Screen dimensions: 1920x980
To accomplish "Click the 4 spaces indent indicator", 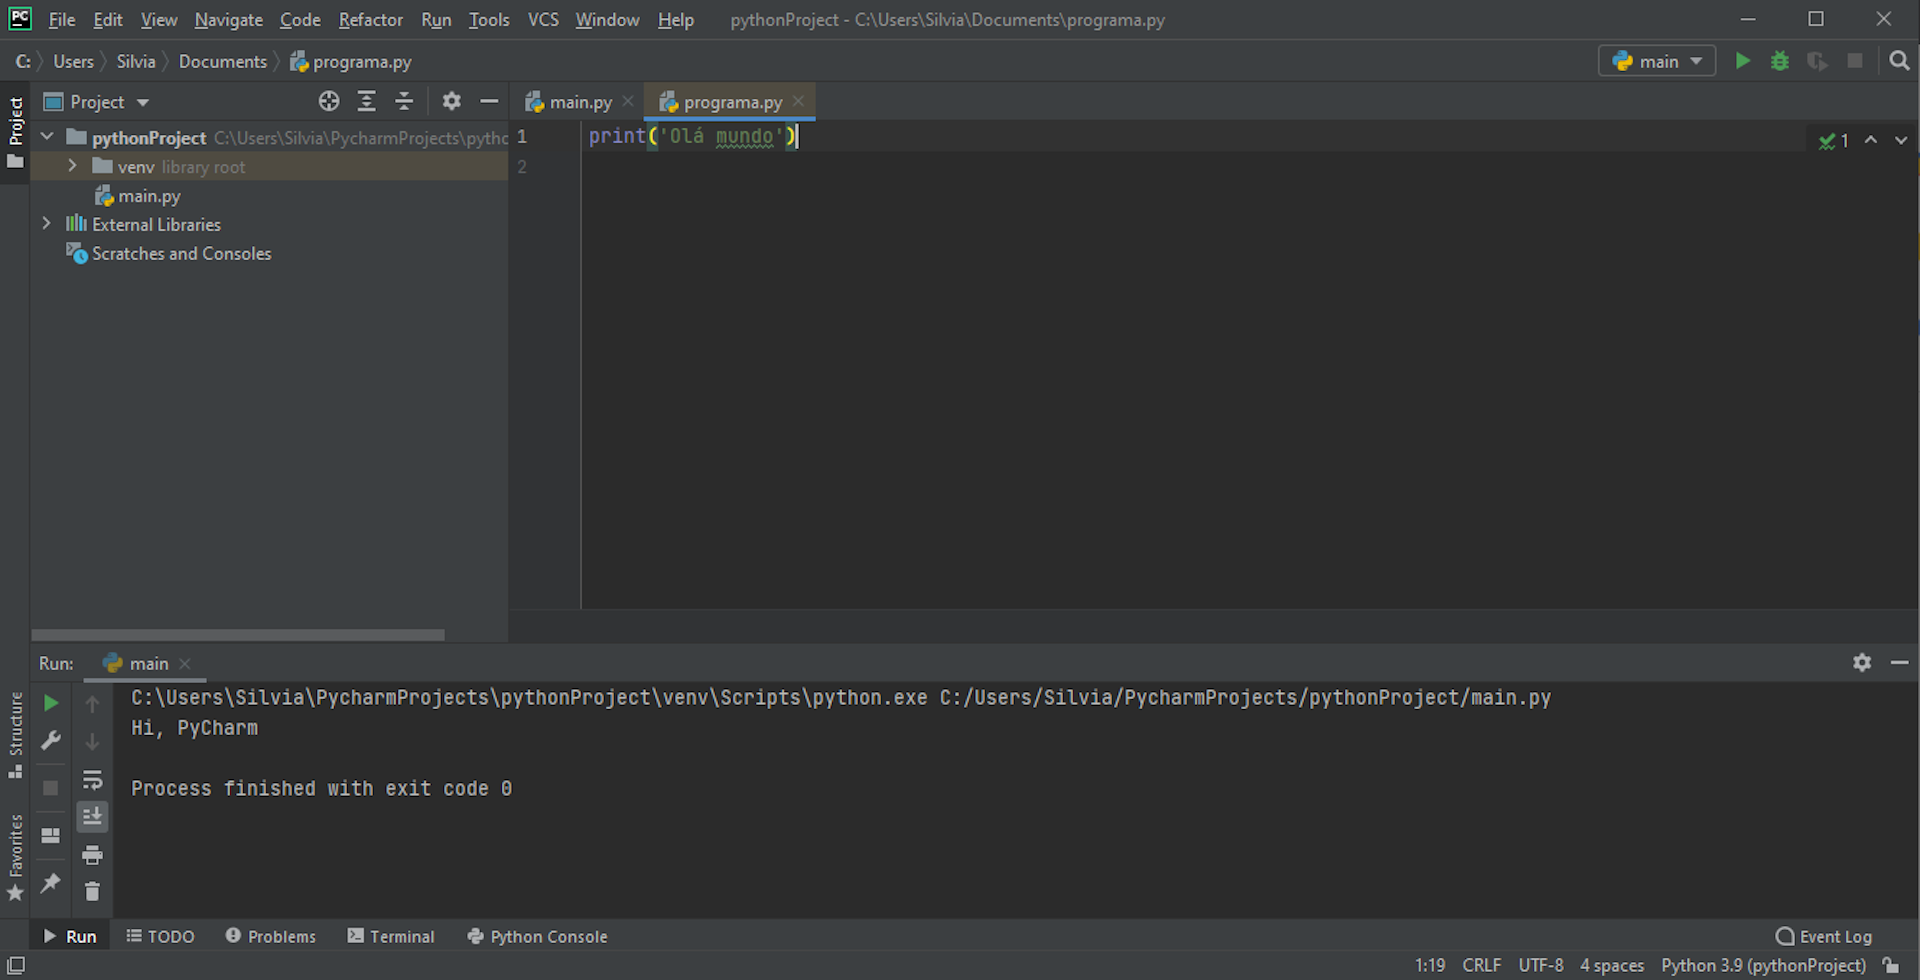I will 1611,965.
